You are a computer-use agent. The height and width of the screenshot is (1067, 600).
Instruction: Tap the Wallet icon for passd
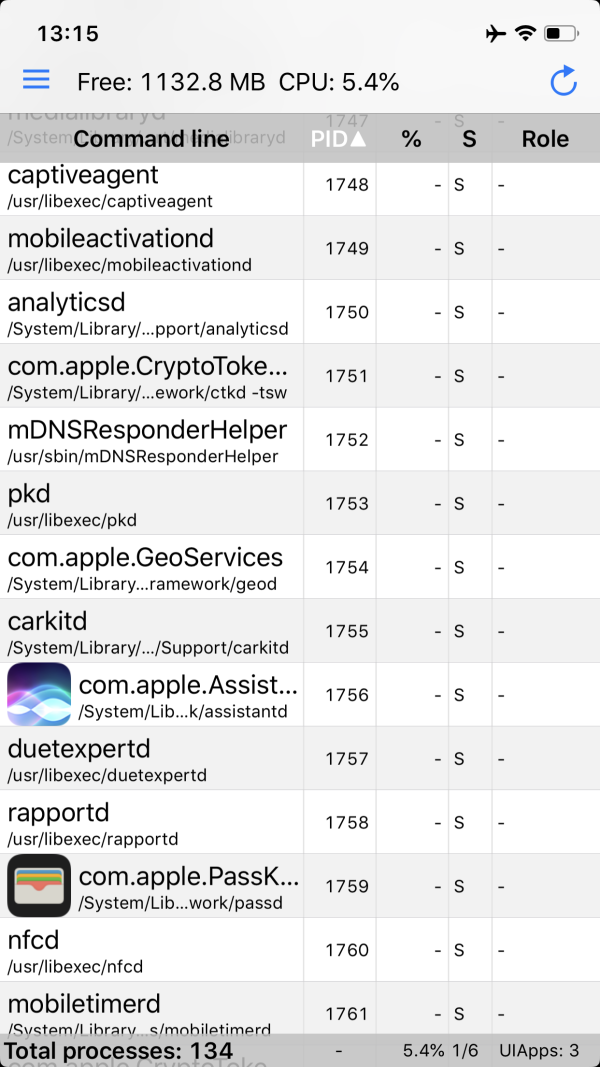pyautogui.click(x=39, y=886)
